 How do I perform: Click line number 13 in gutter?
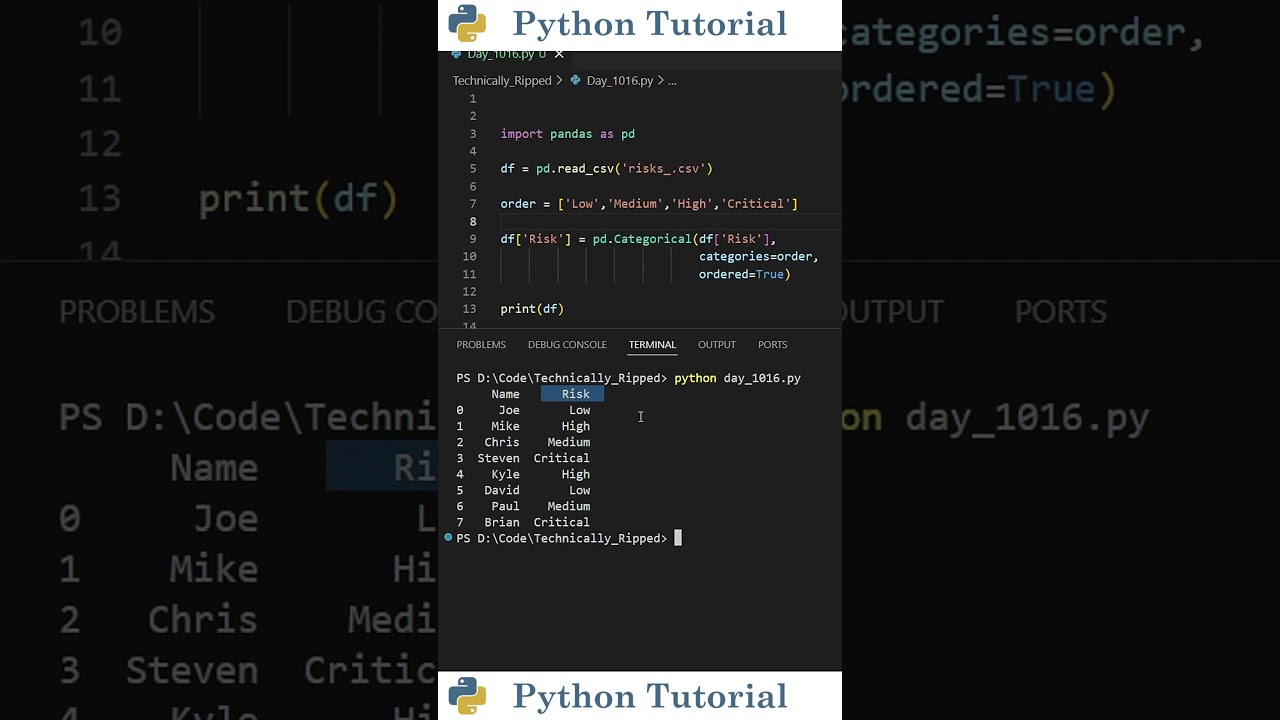(x=470, y=309)
